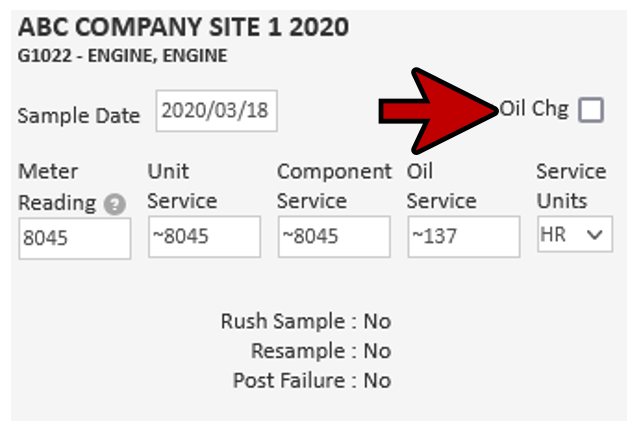The image size is (627, 439).
Task: Click the Rush Sample : No line
Action: pos(305,321)
